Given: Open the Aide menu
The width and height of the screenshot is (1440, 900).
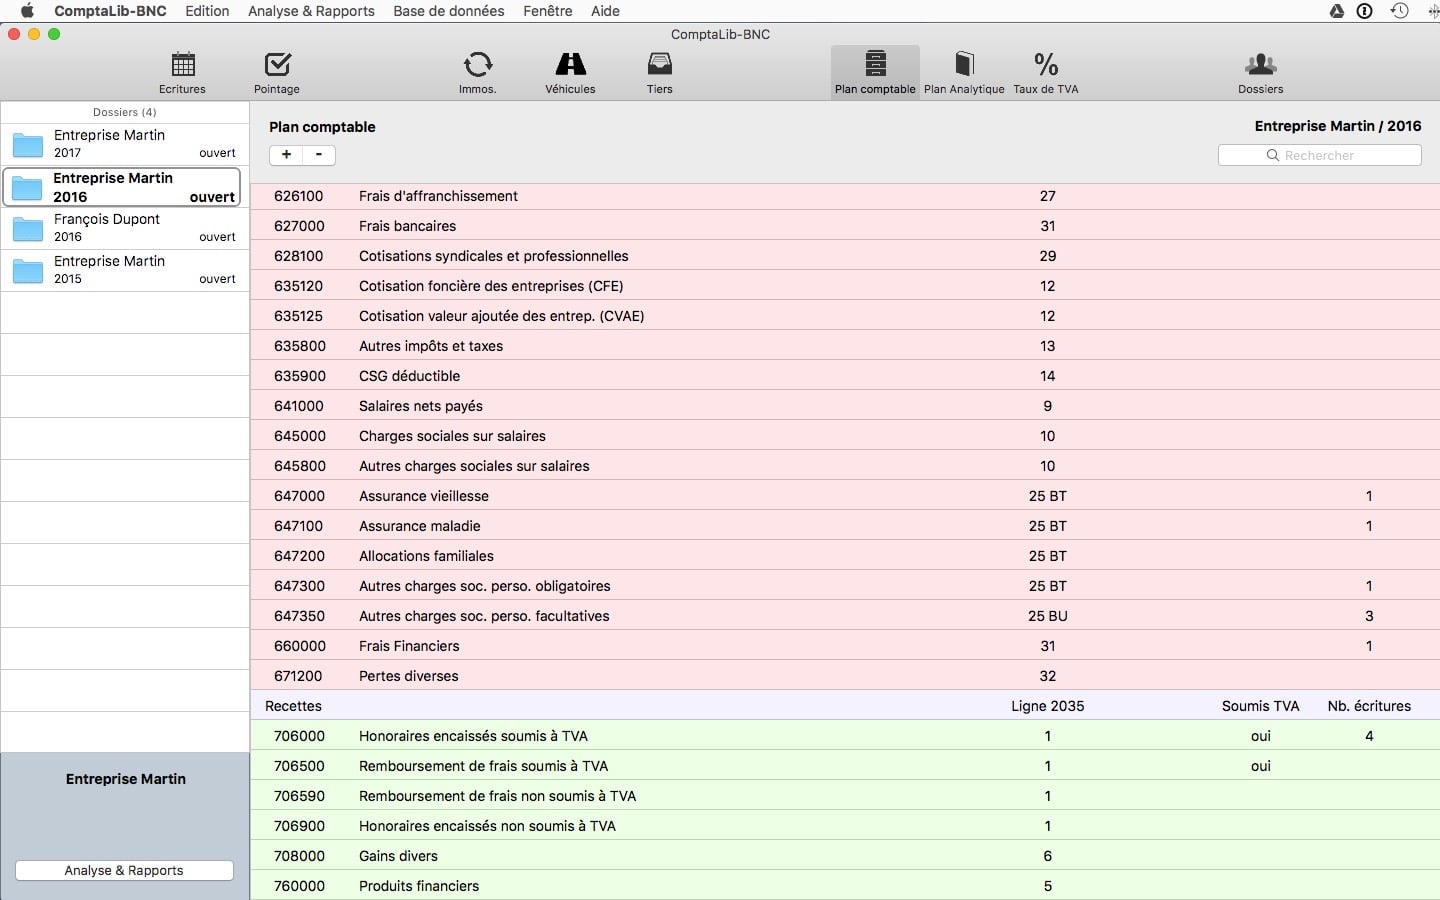Looking at the screenshot, I should pyautogui.click(x=605, y=11).
